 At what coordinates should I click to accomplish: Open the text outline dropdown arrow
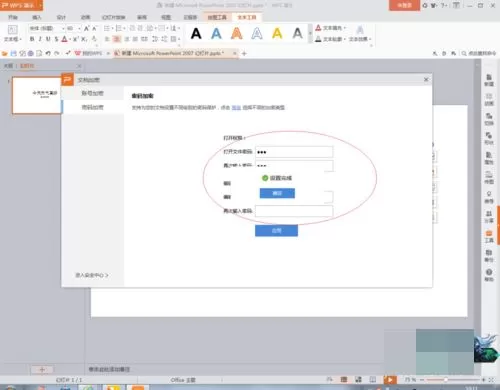point(345,39)
